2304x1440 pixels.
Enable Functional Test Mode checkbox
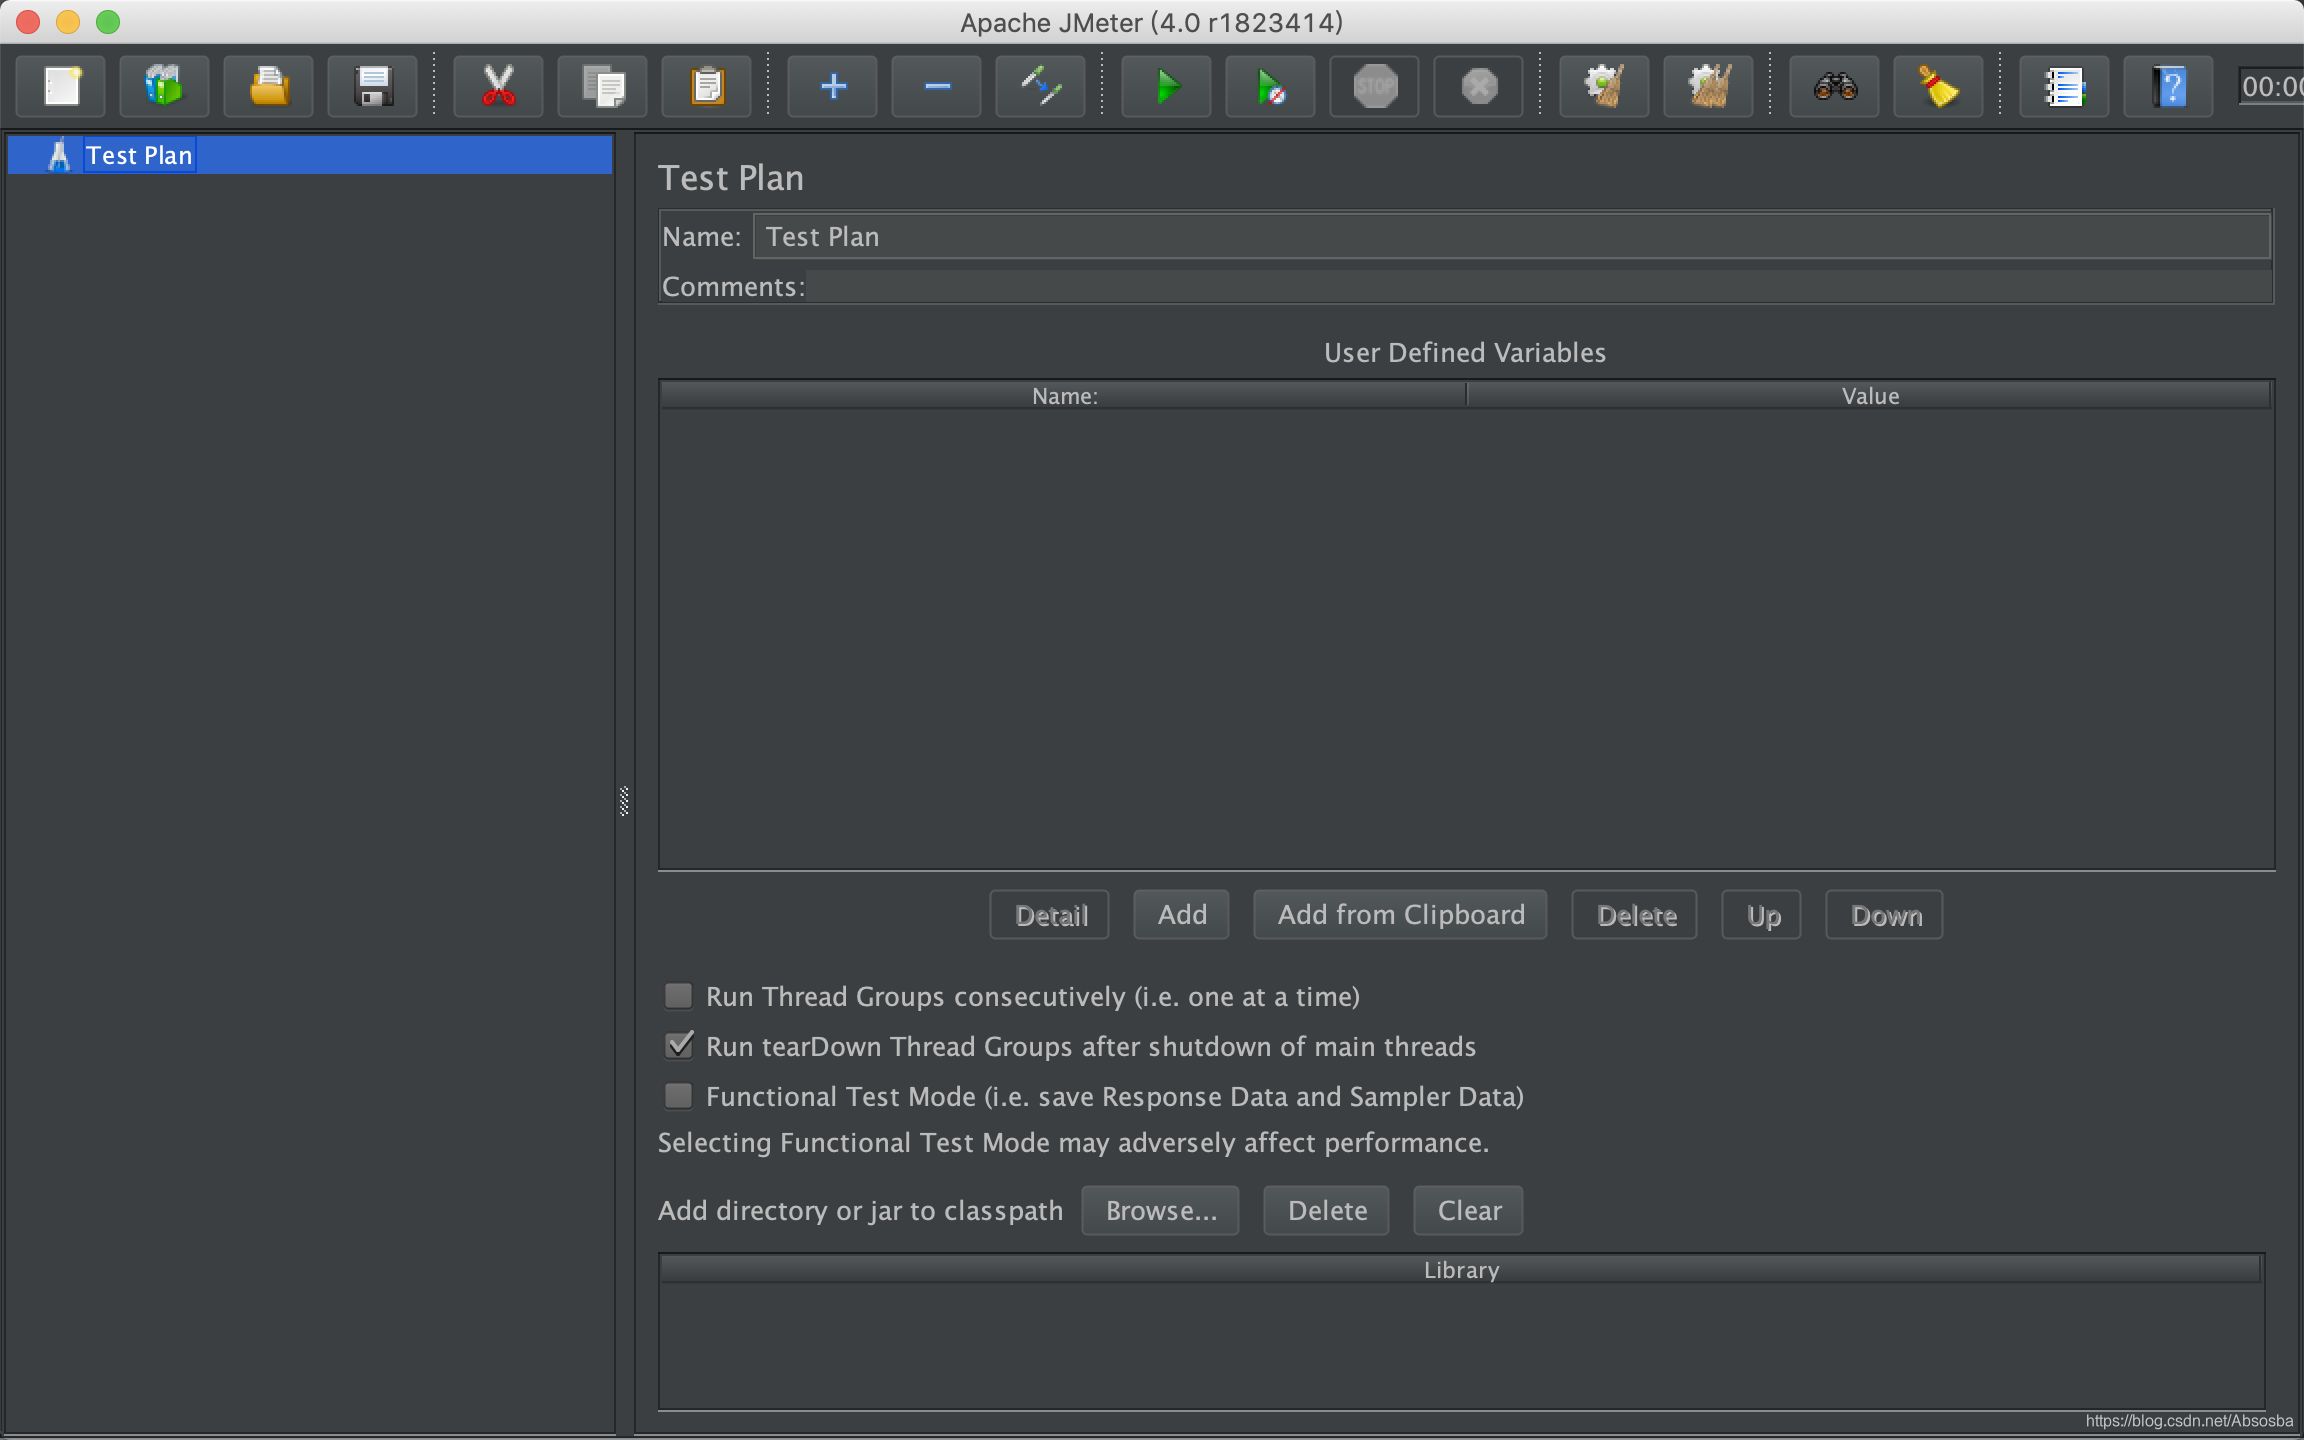click(680, 1095)
